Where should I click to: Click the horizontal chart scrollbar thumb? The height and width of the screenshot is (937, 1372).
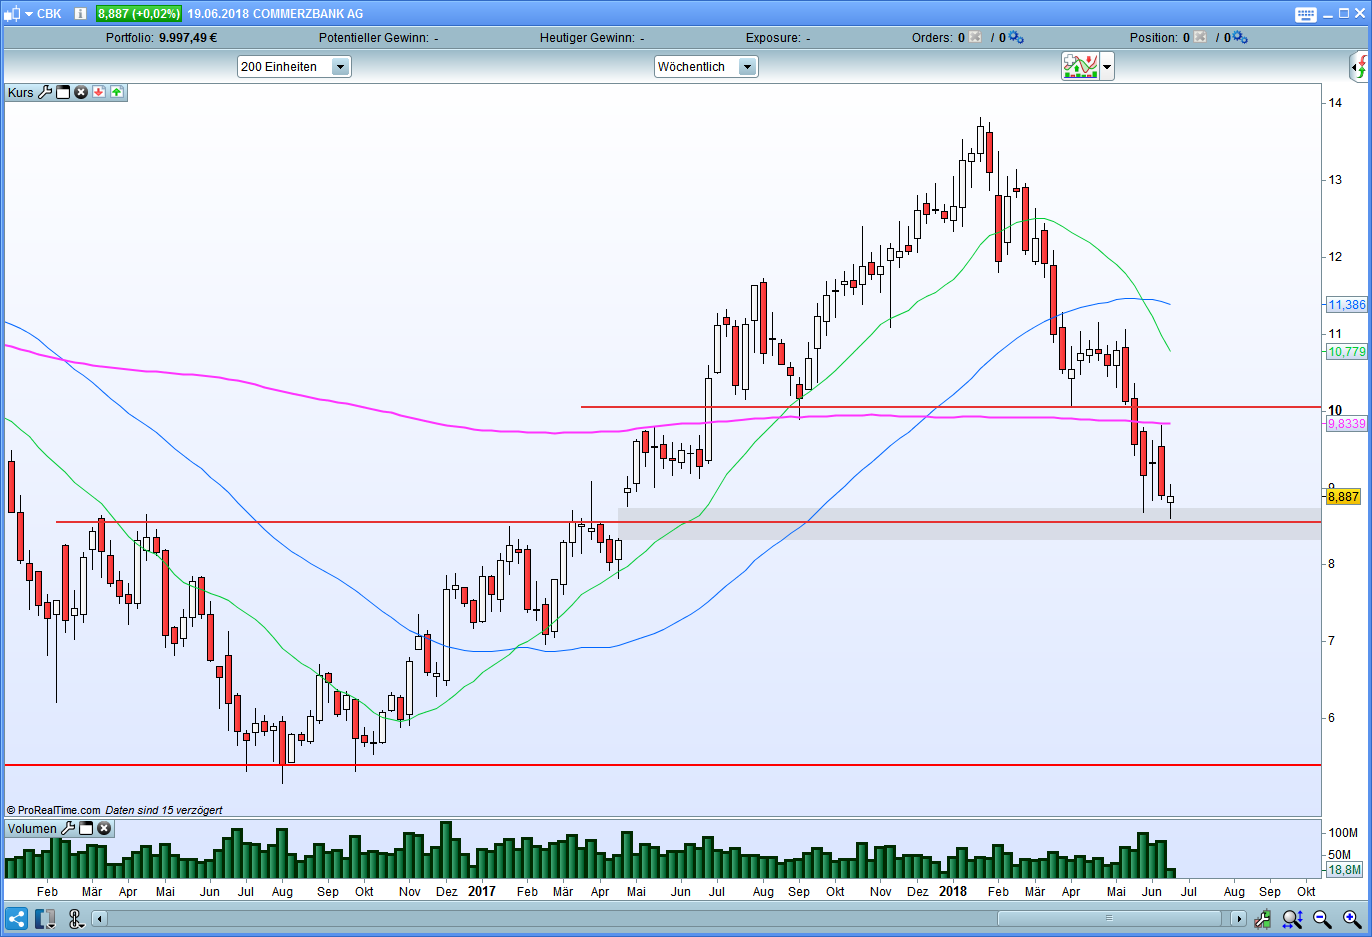(x=1108, y=918)
